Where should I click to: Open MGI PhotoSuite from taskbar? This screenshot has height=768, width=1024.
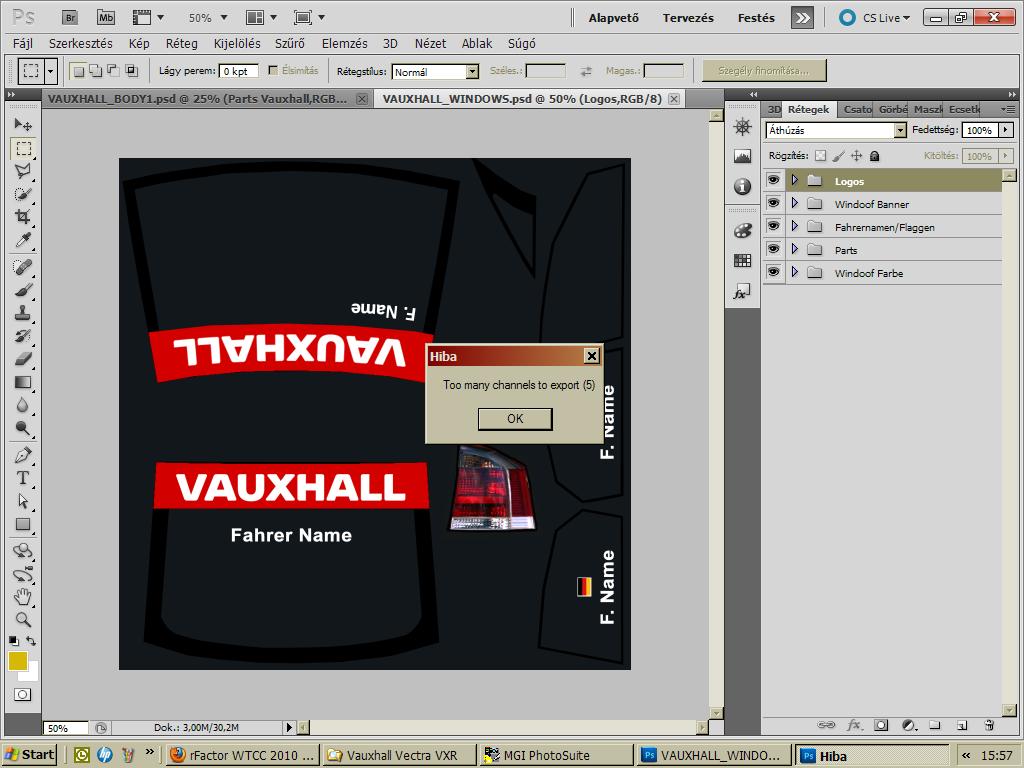click(x=554, y=755)
